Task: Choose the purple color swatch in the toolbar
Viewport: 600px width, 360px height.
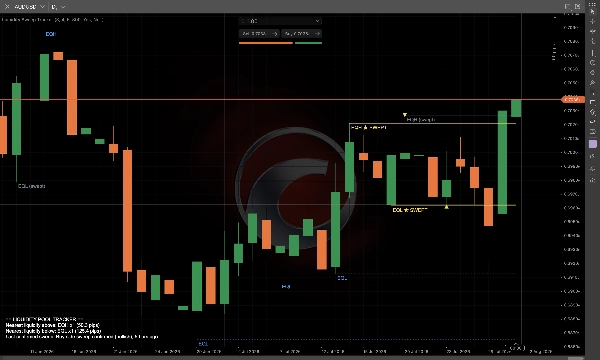Action: (593, 144)
